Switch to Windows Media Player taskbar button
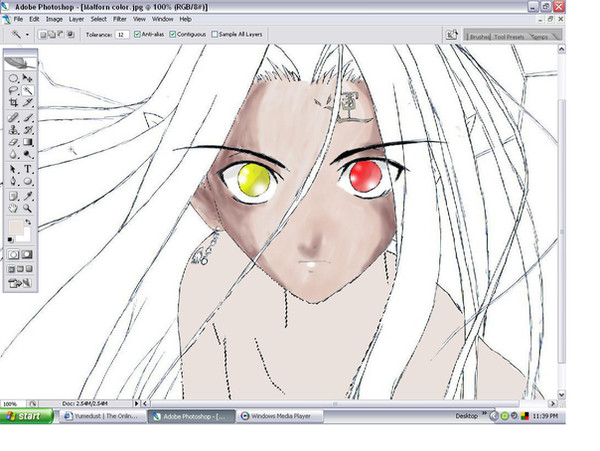 click(x=280, y=416)
